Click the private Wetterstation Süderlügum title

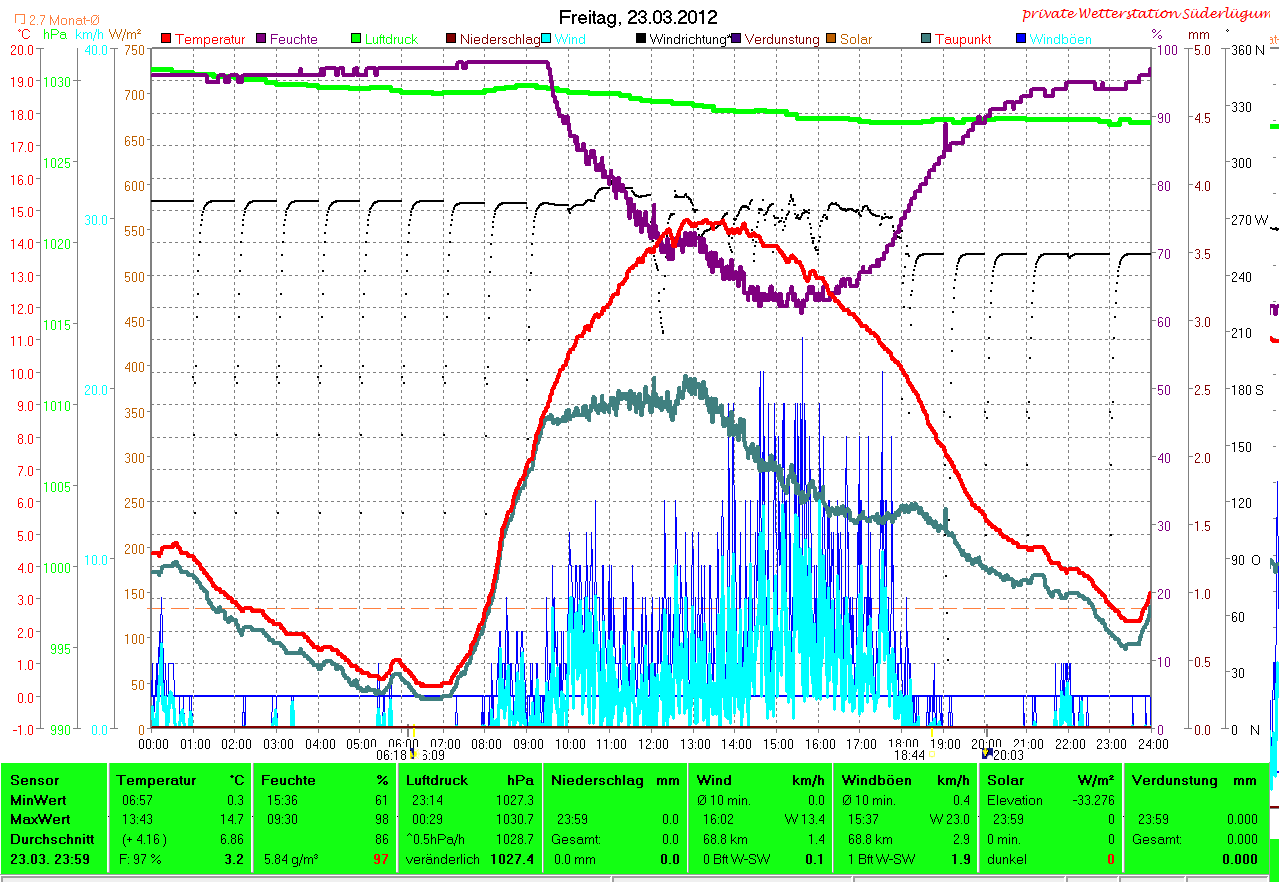coord(1148,14)
